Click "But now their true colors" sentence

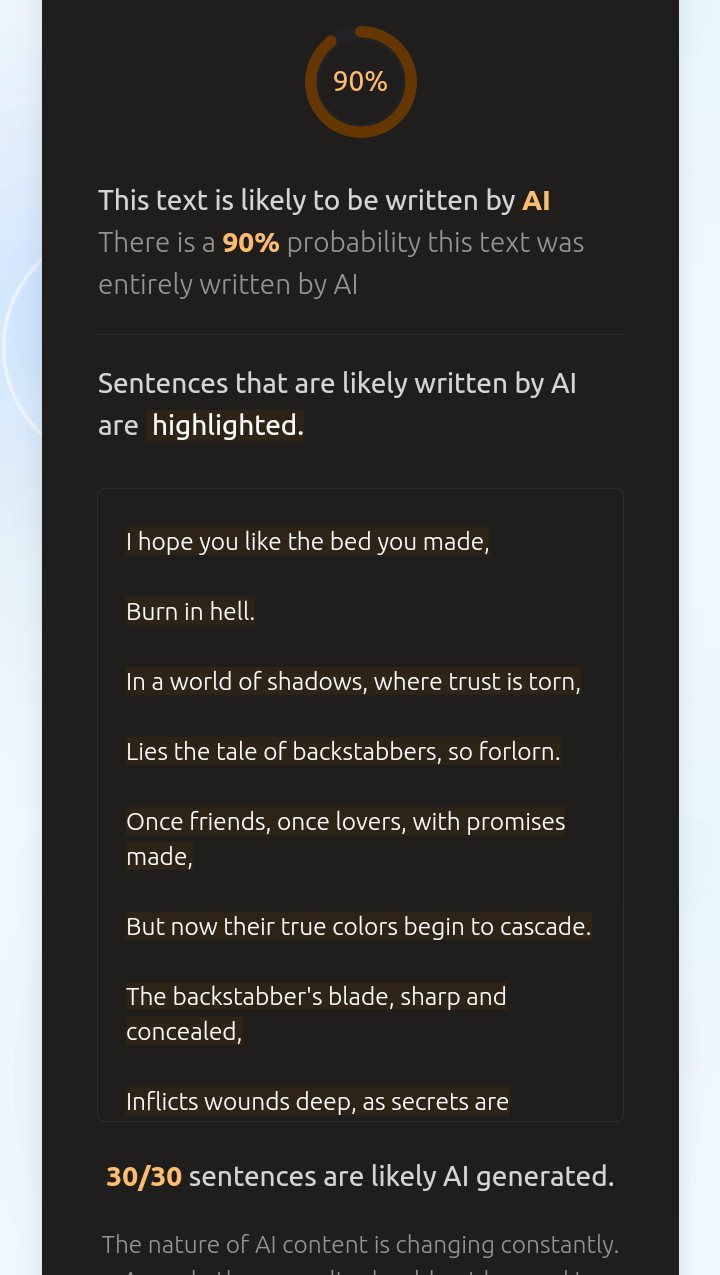point(359,926)
